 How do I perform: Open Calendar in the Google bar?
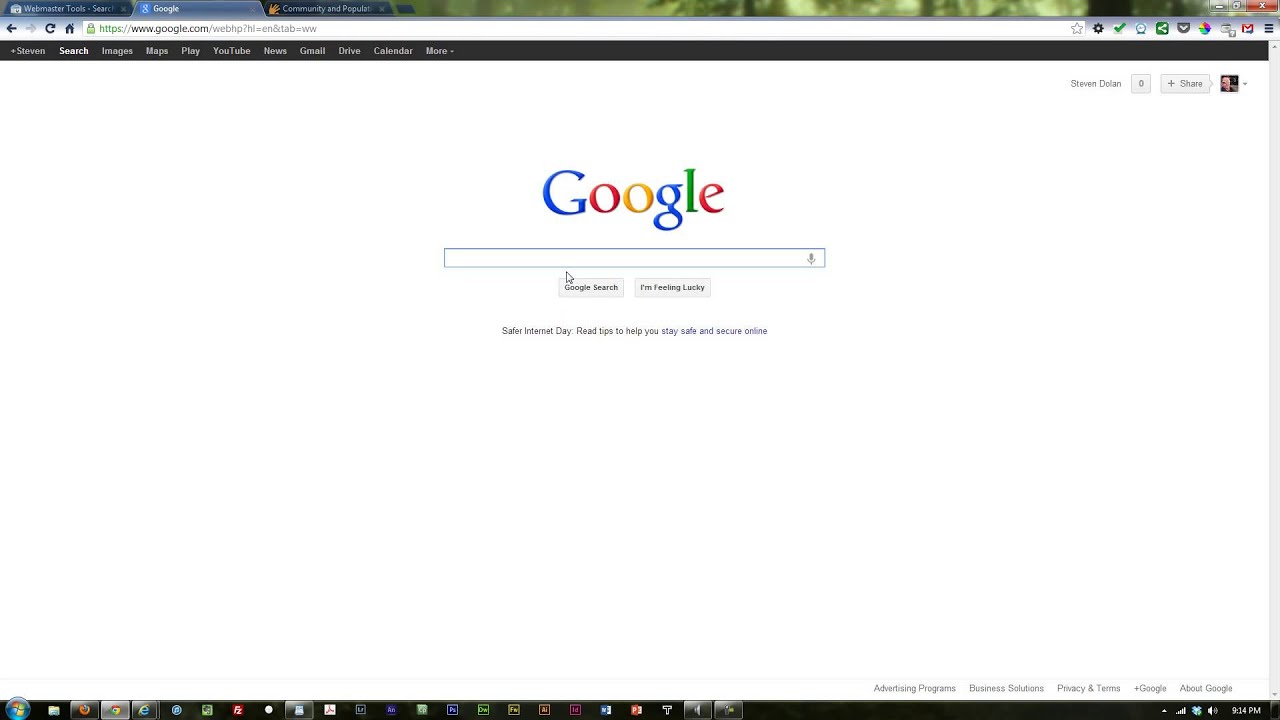[393, 51]
